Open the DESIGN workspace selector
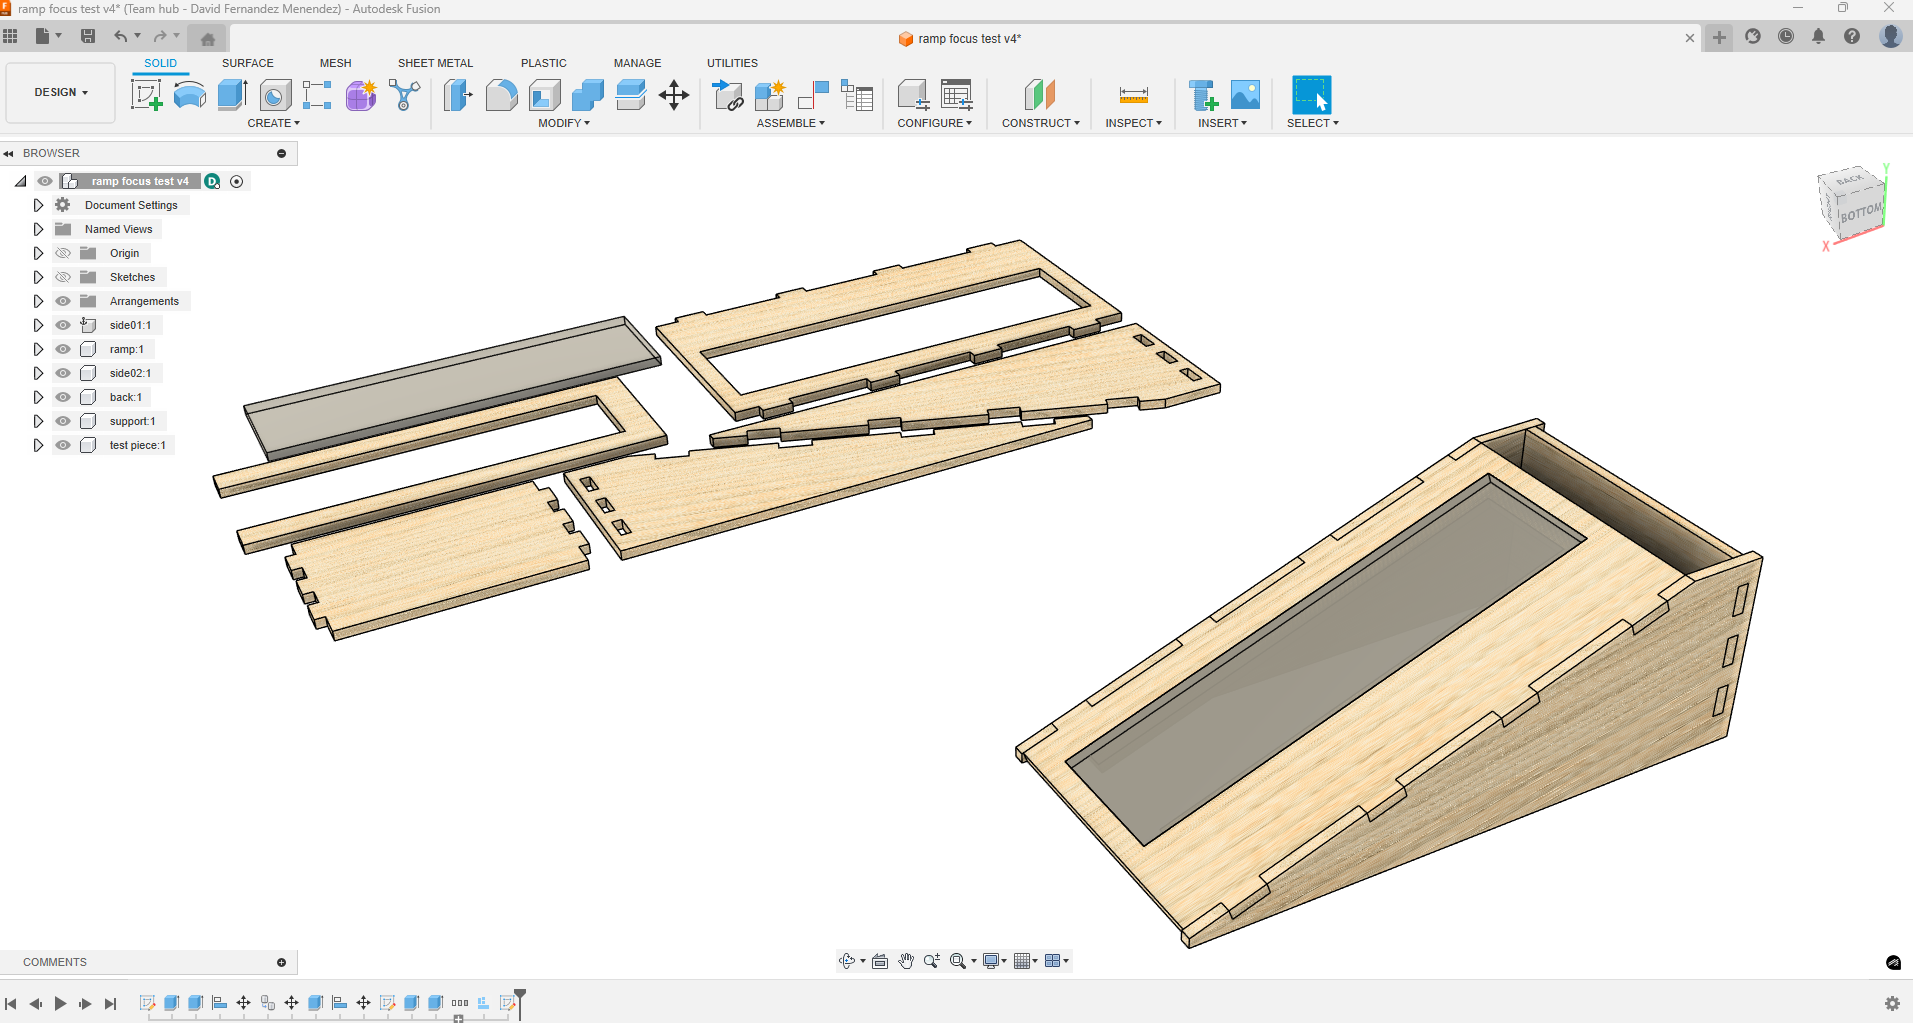The height and width of the screenshot is (1023, 1913). coord(59,92)
